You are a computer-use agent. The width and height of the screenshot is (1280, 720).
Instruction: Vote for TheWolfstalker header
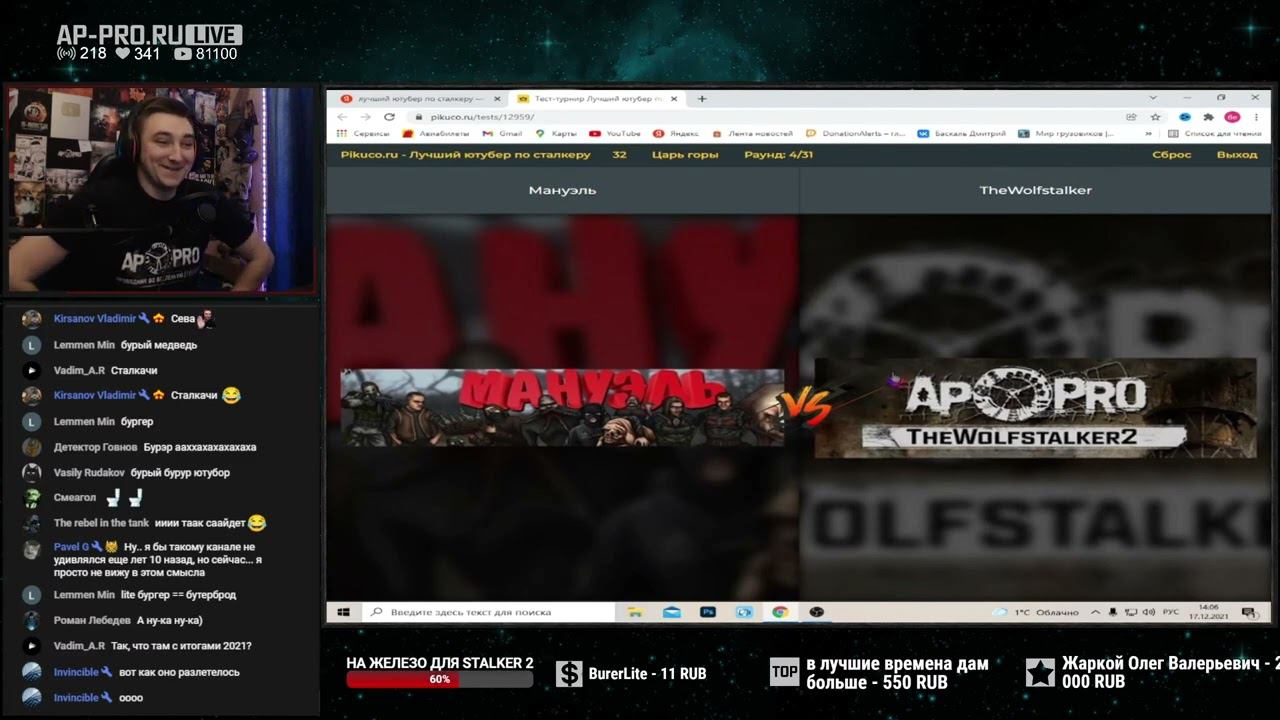tap(1035, 190)
